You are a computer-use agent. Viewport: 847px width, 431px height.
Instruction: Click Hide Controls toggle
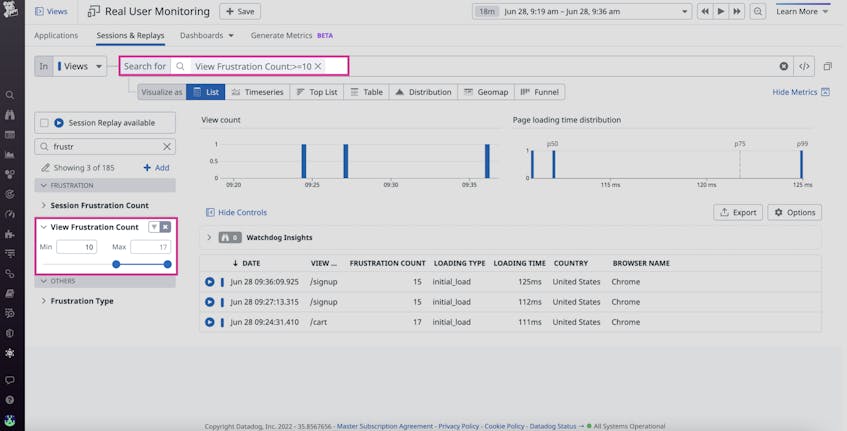[x=236, y=212]
